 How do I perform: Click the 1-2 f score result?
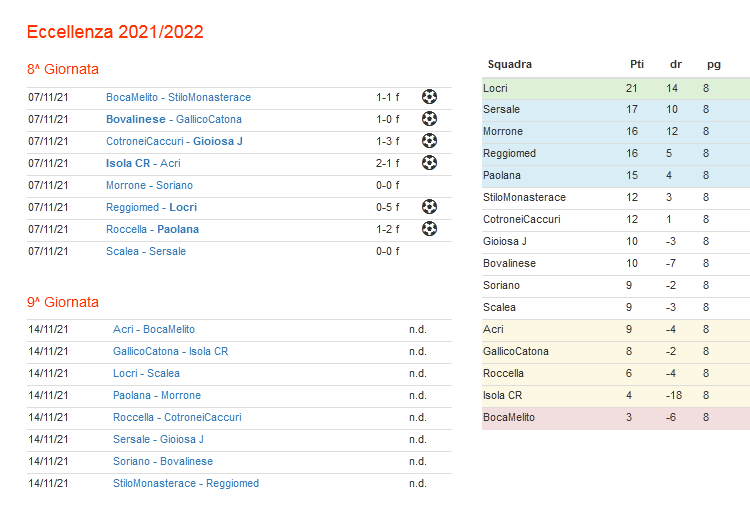coord(387,229)
